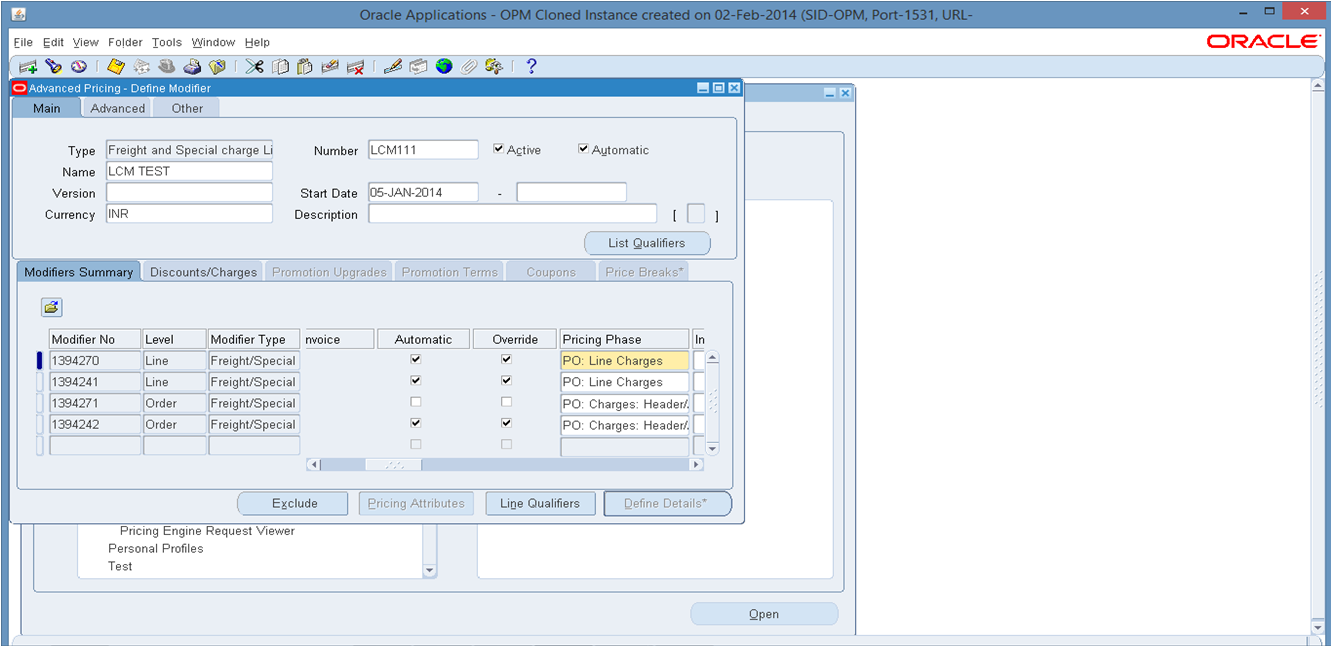This screenshot has height=646, width=1331.
Task: Click the Clear Record eraser icon
Action: point(330,67)
